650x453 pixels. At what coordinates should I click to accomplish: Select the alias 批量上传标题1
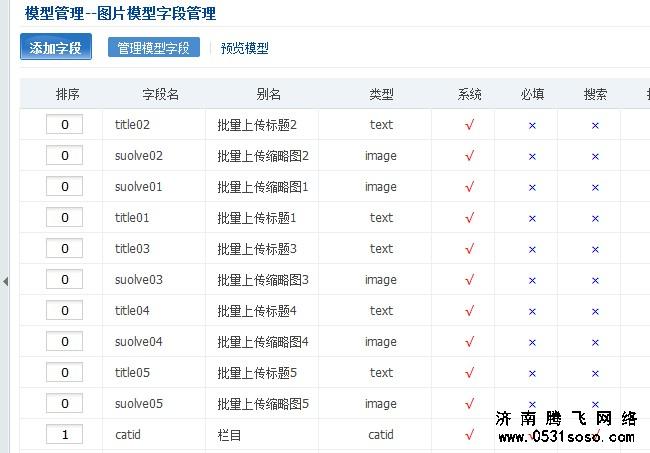(257, 218)
